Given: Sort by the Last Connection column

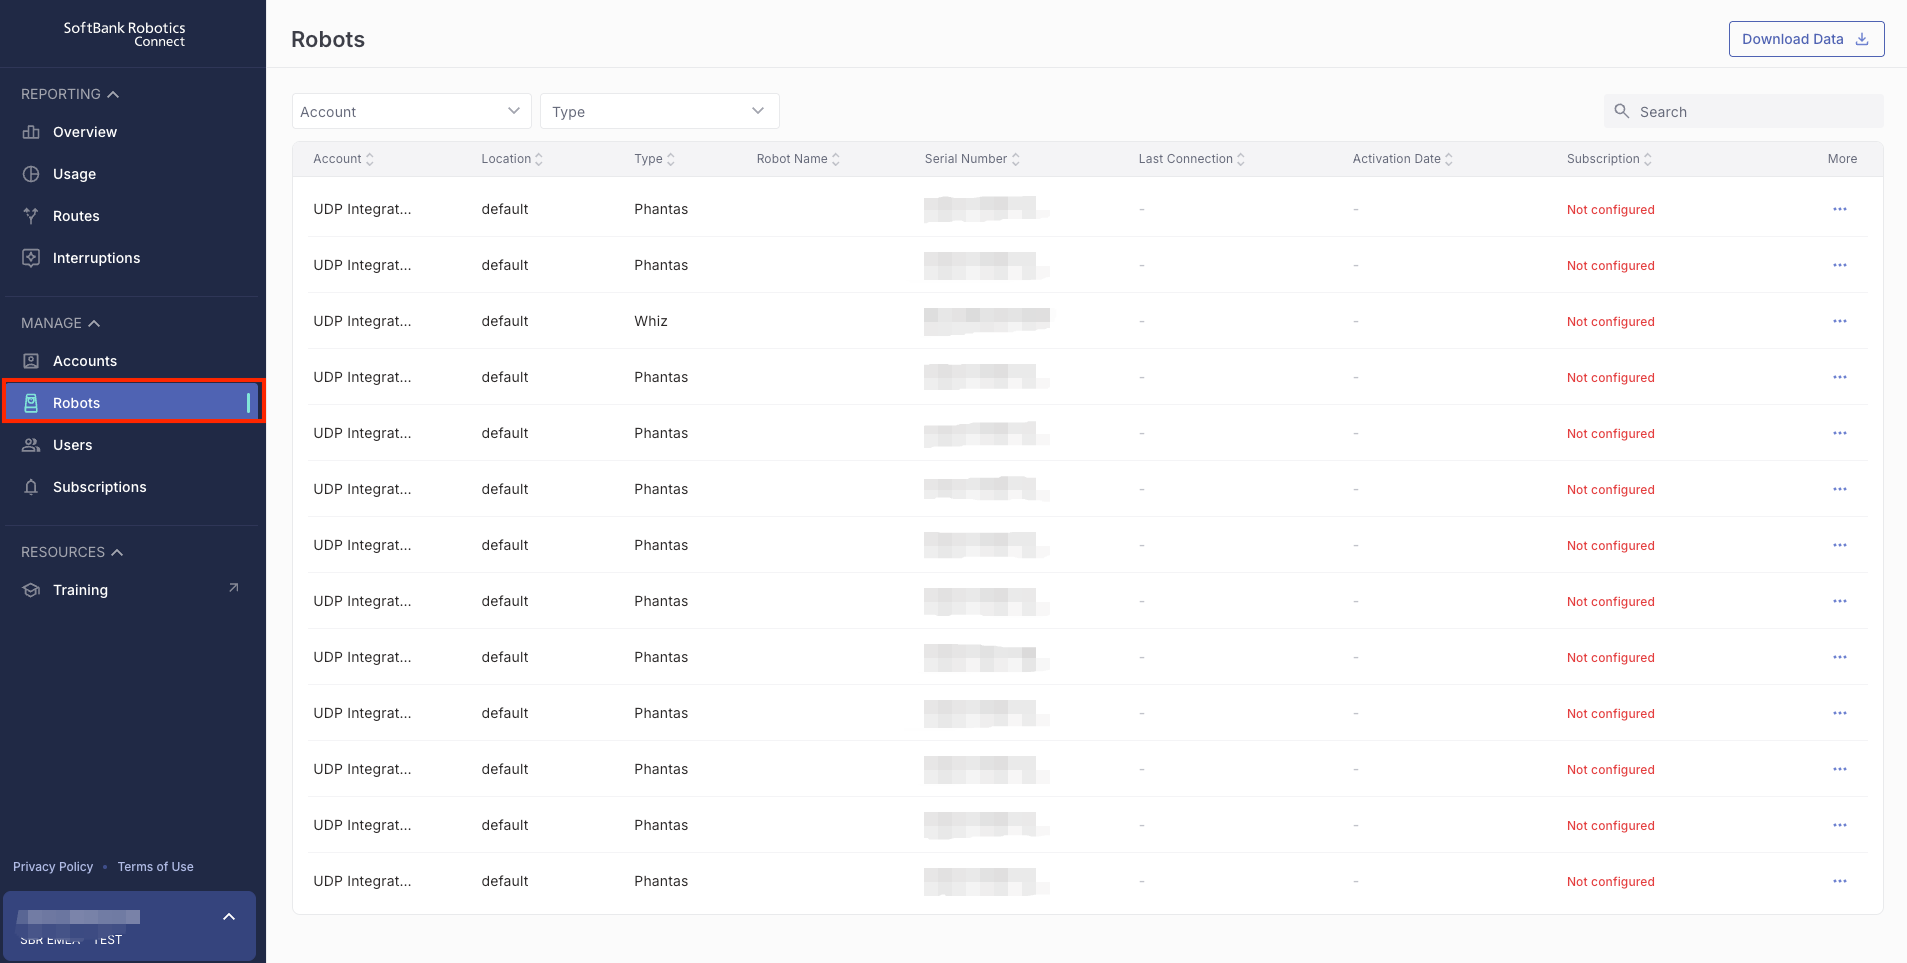Looking at the screenshot, I should click(x=1192, y=159).
